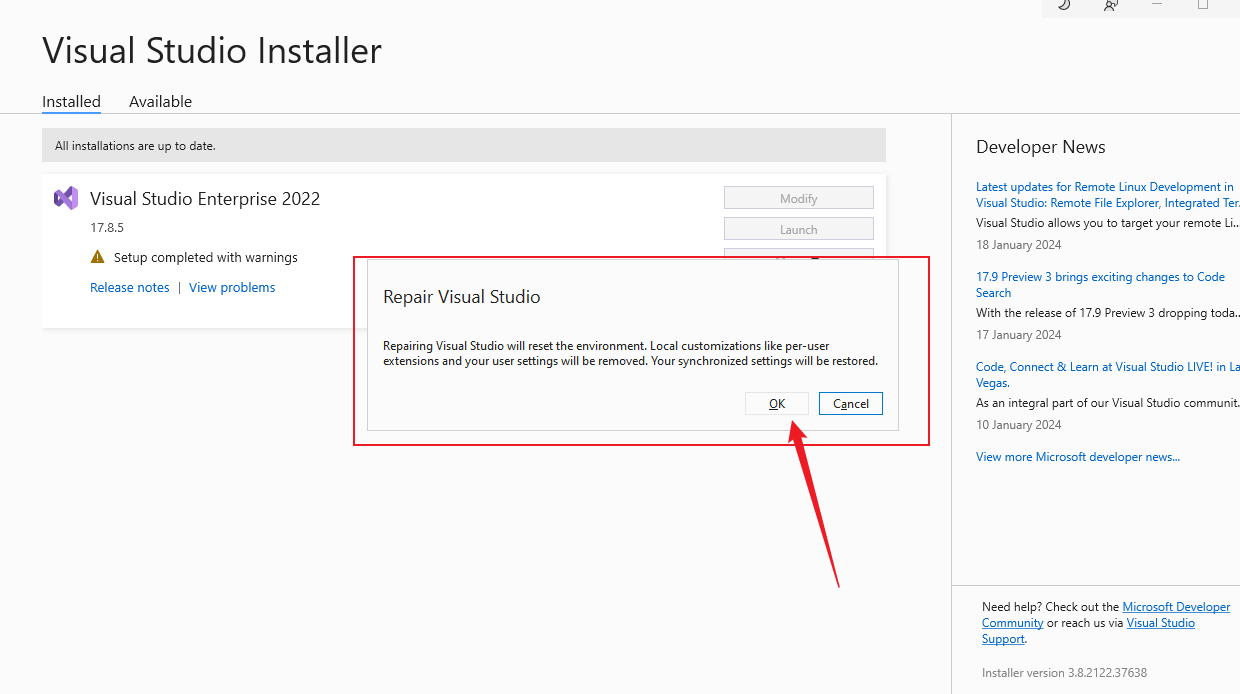Click the Developer News heading
1240x694 pixels.
[1041, 147]
